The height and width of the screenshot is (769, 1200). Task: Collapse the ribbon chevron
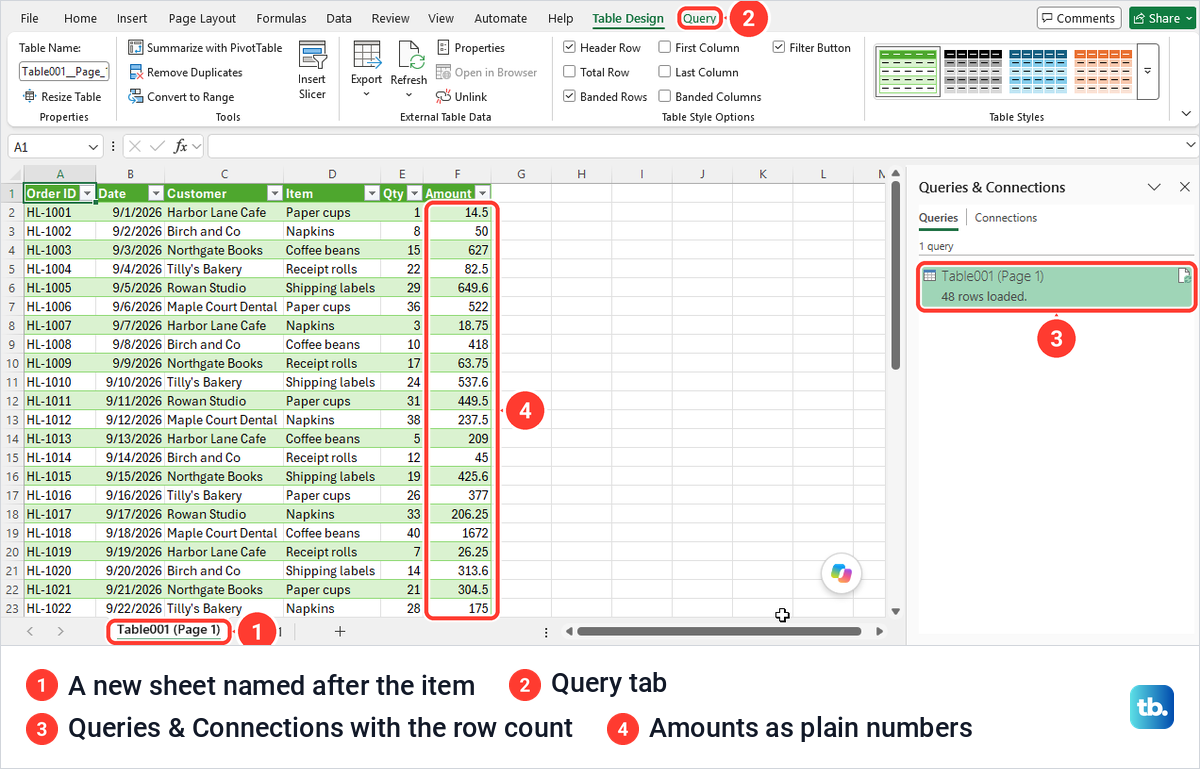coord(1186,115)
